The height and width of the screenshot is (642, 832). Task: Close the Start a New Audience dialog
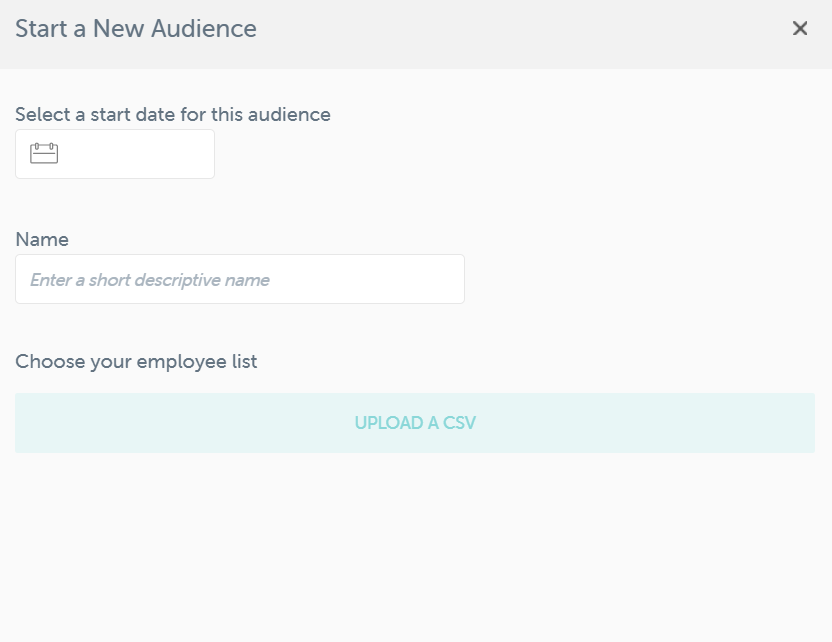pyautogui.click(x=800, y=28)
